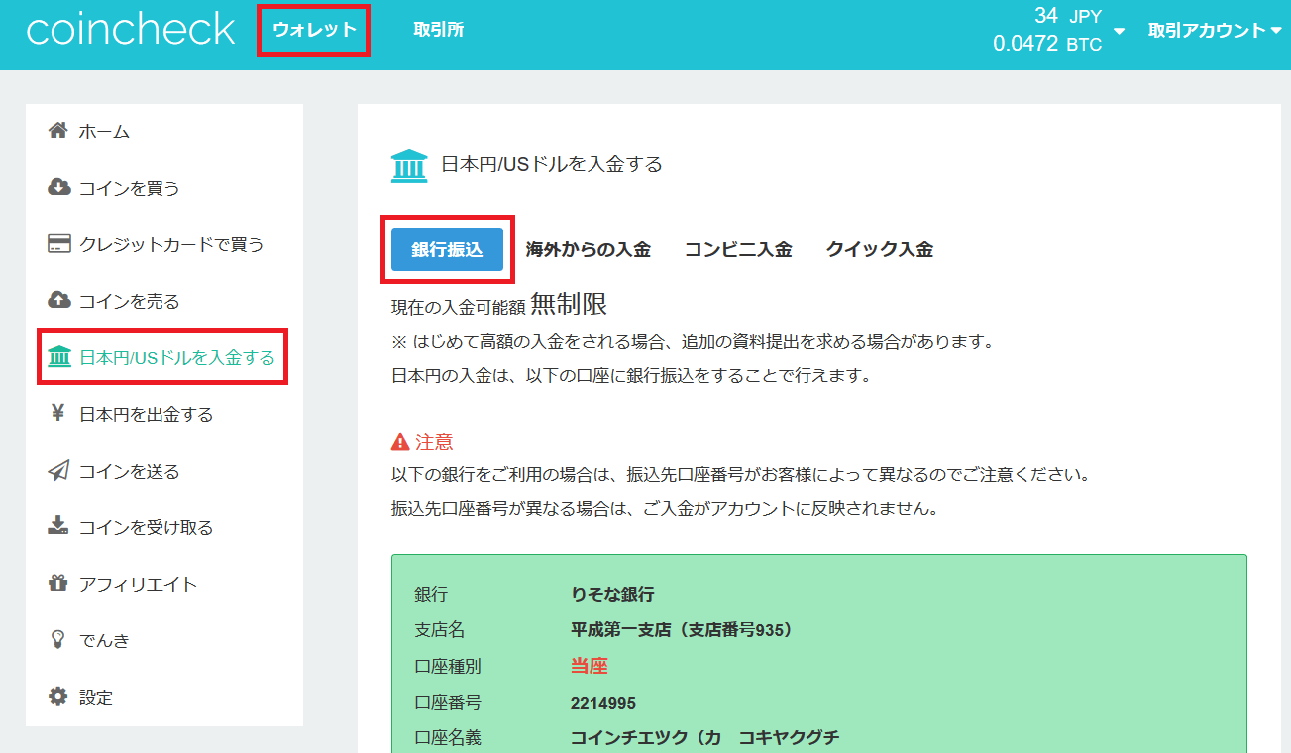Viewport: 1291px width, 753px height.
Task: Click the credit card icon in sidebar
Action: click(59, 244)
